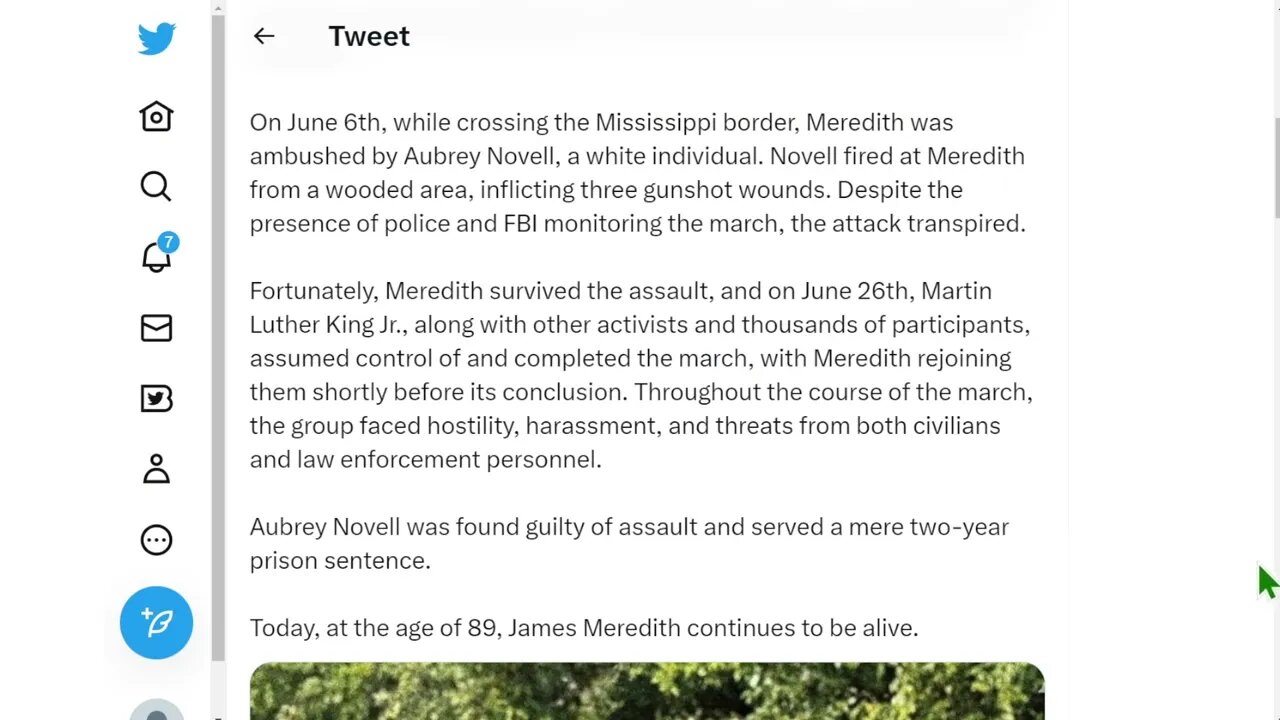The width and height of the screenshot is (1280, 720).
Task: Open the tweet's attached photo
Action: point(647,692)
